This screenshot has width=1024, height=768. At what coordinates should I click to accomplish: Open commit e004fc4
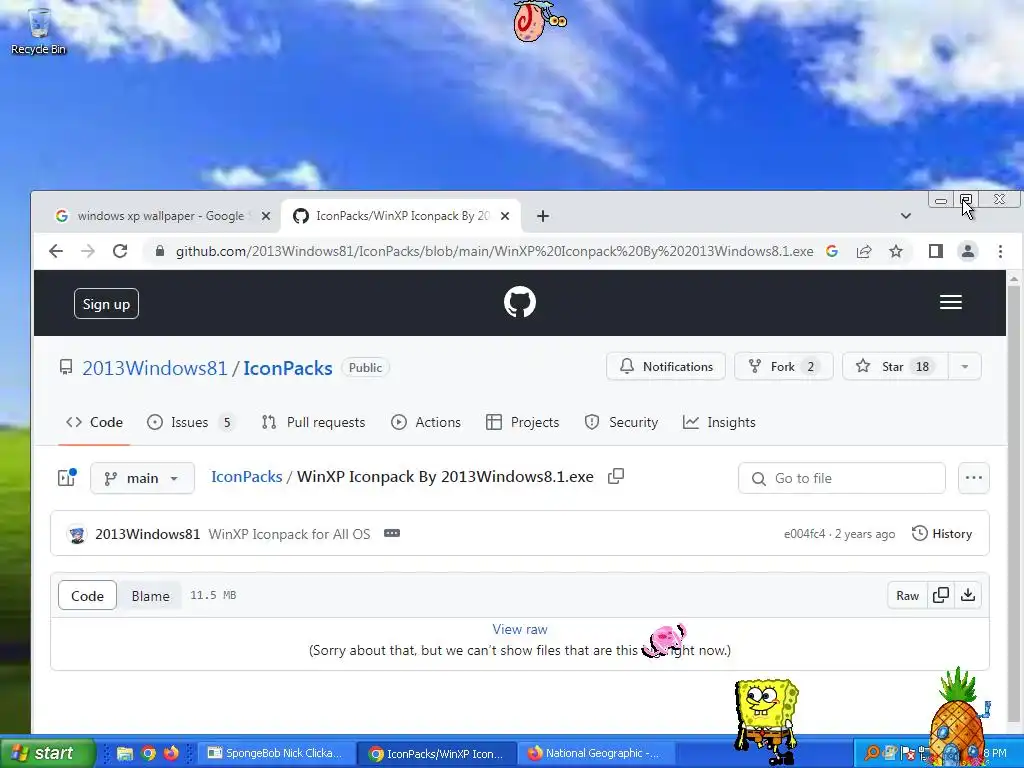coord(805,534)
